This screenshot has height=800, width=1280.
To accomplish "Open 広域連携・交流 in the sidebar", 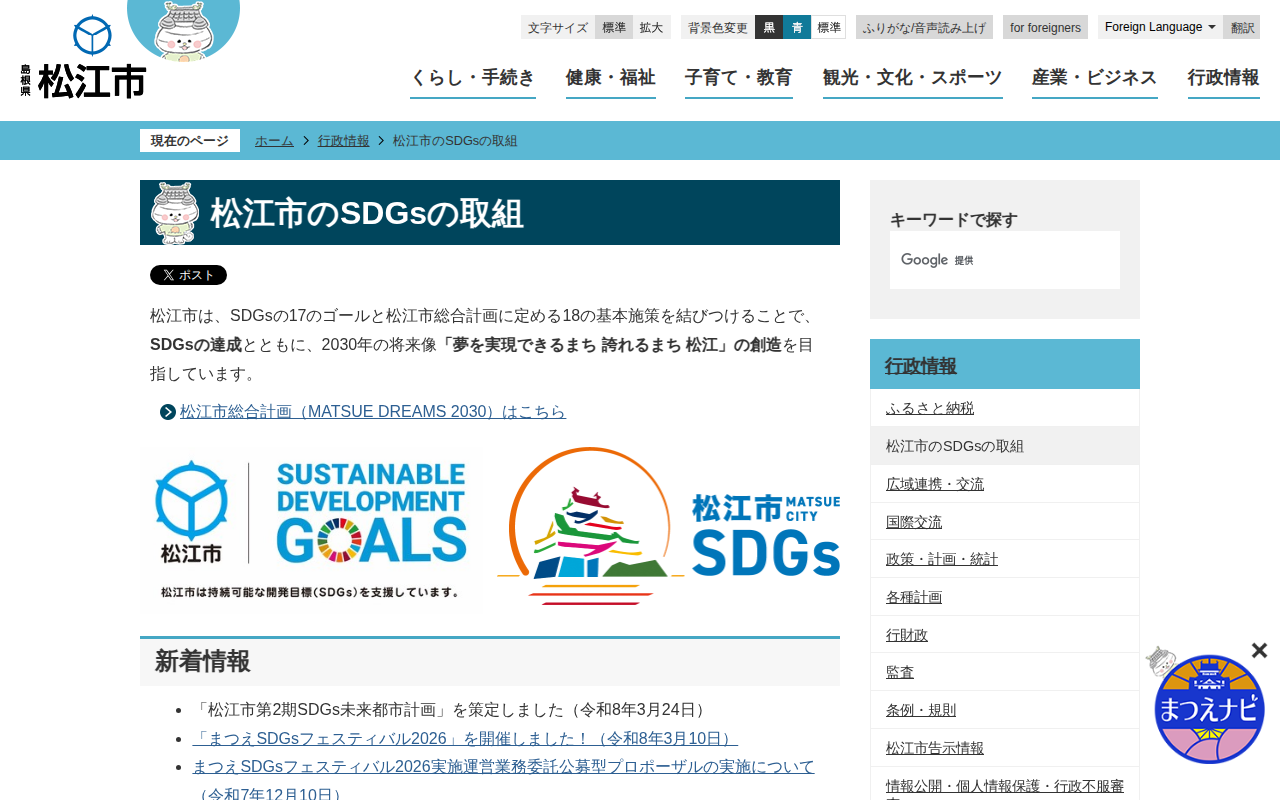I will [1005, 484].
